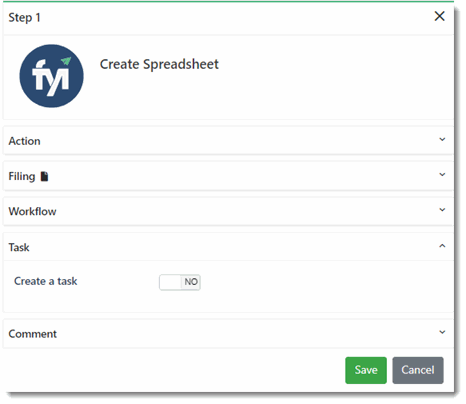Click the Task section header
Viewport: 466px width, 404px height.
tap(228, 247)
